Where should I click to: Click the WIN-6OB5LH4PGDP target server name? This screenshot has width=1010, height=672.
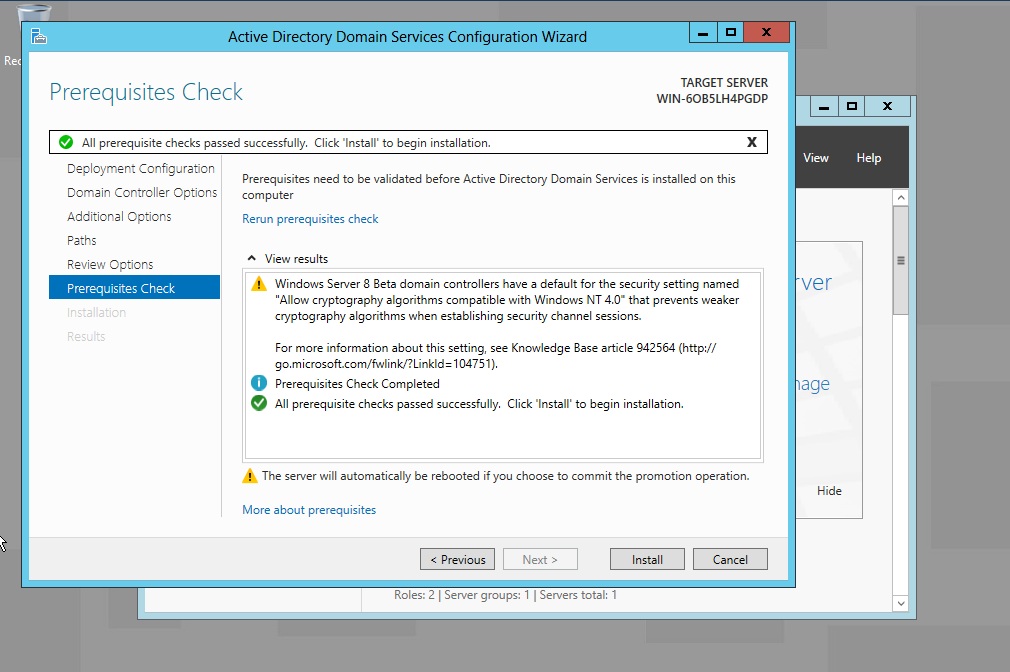click(712, 99)
